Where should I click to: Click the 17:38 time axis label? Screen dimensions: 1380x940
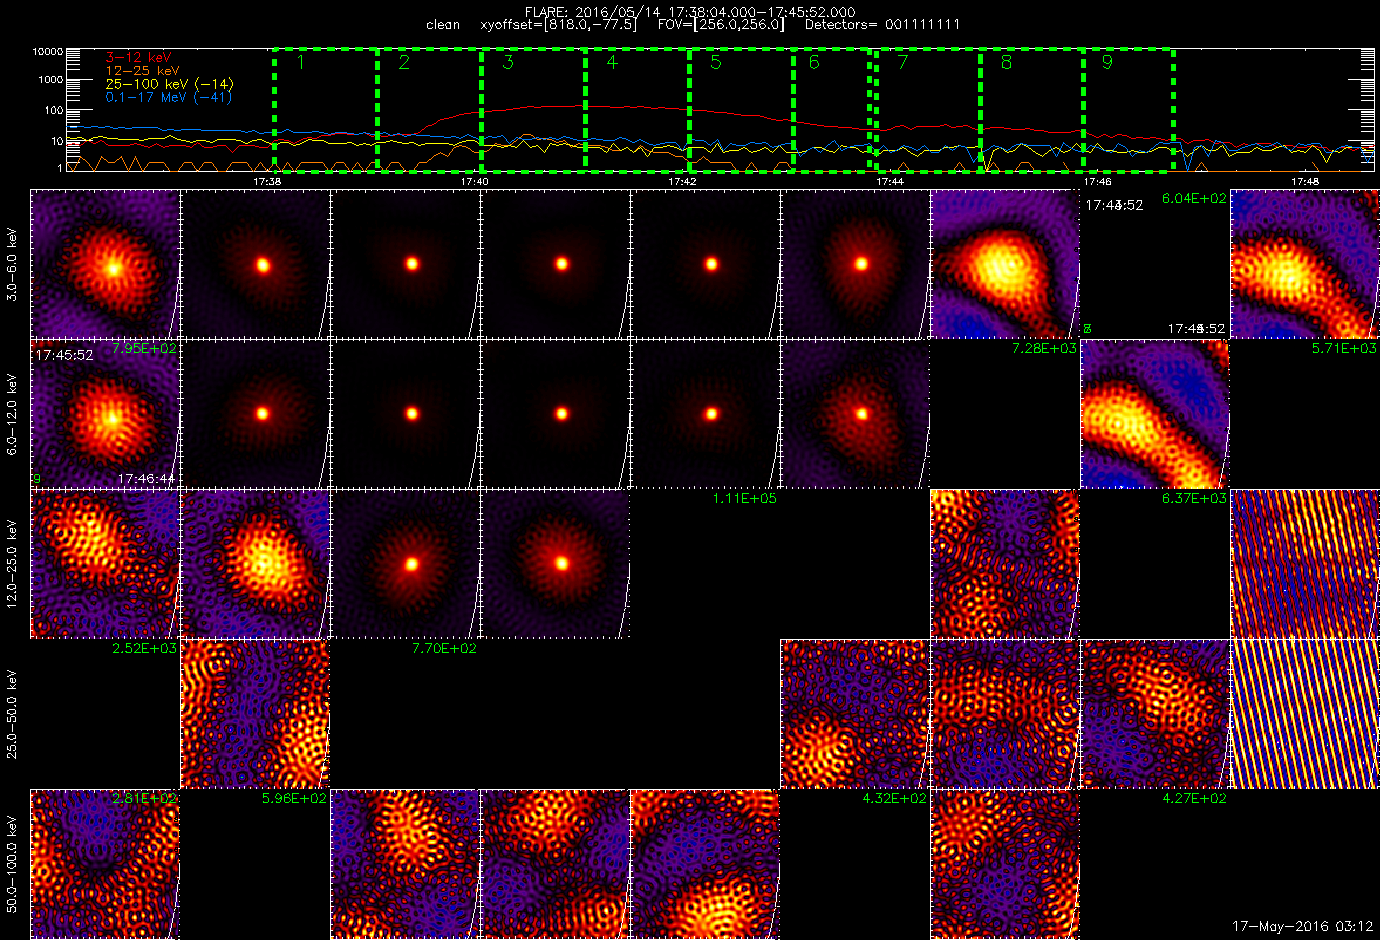[x=266, y=182]
